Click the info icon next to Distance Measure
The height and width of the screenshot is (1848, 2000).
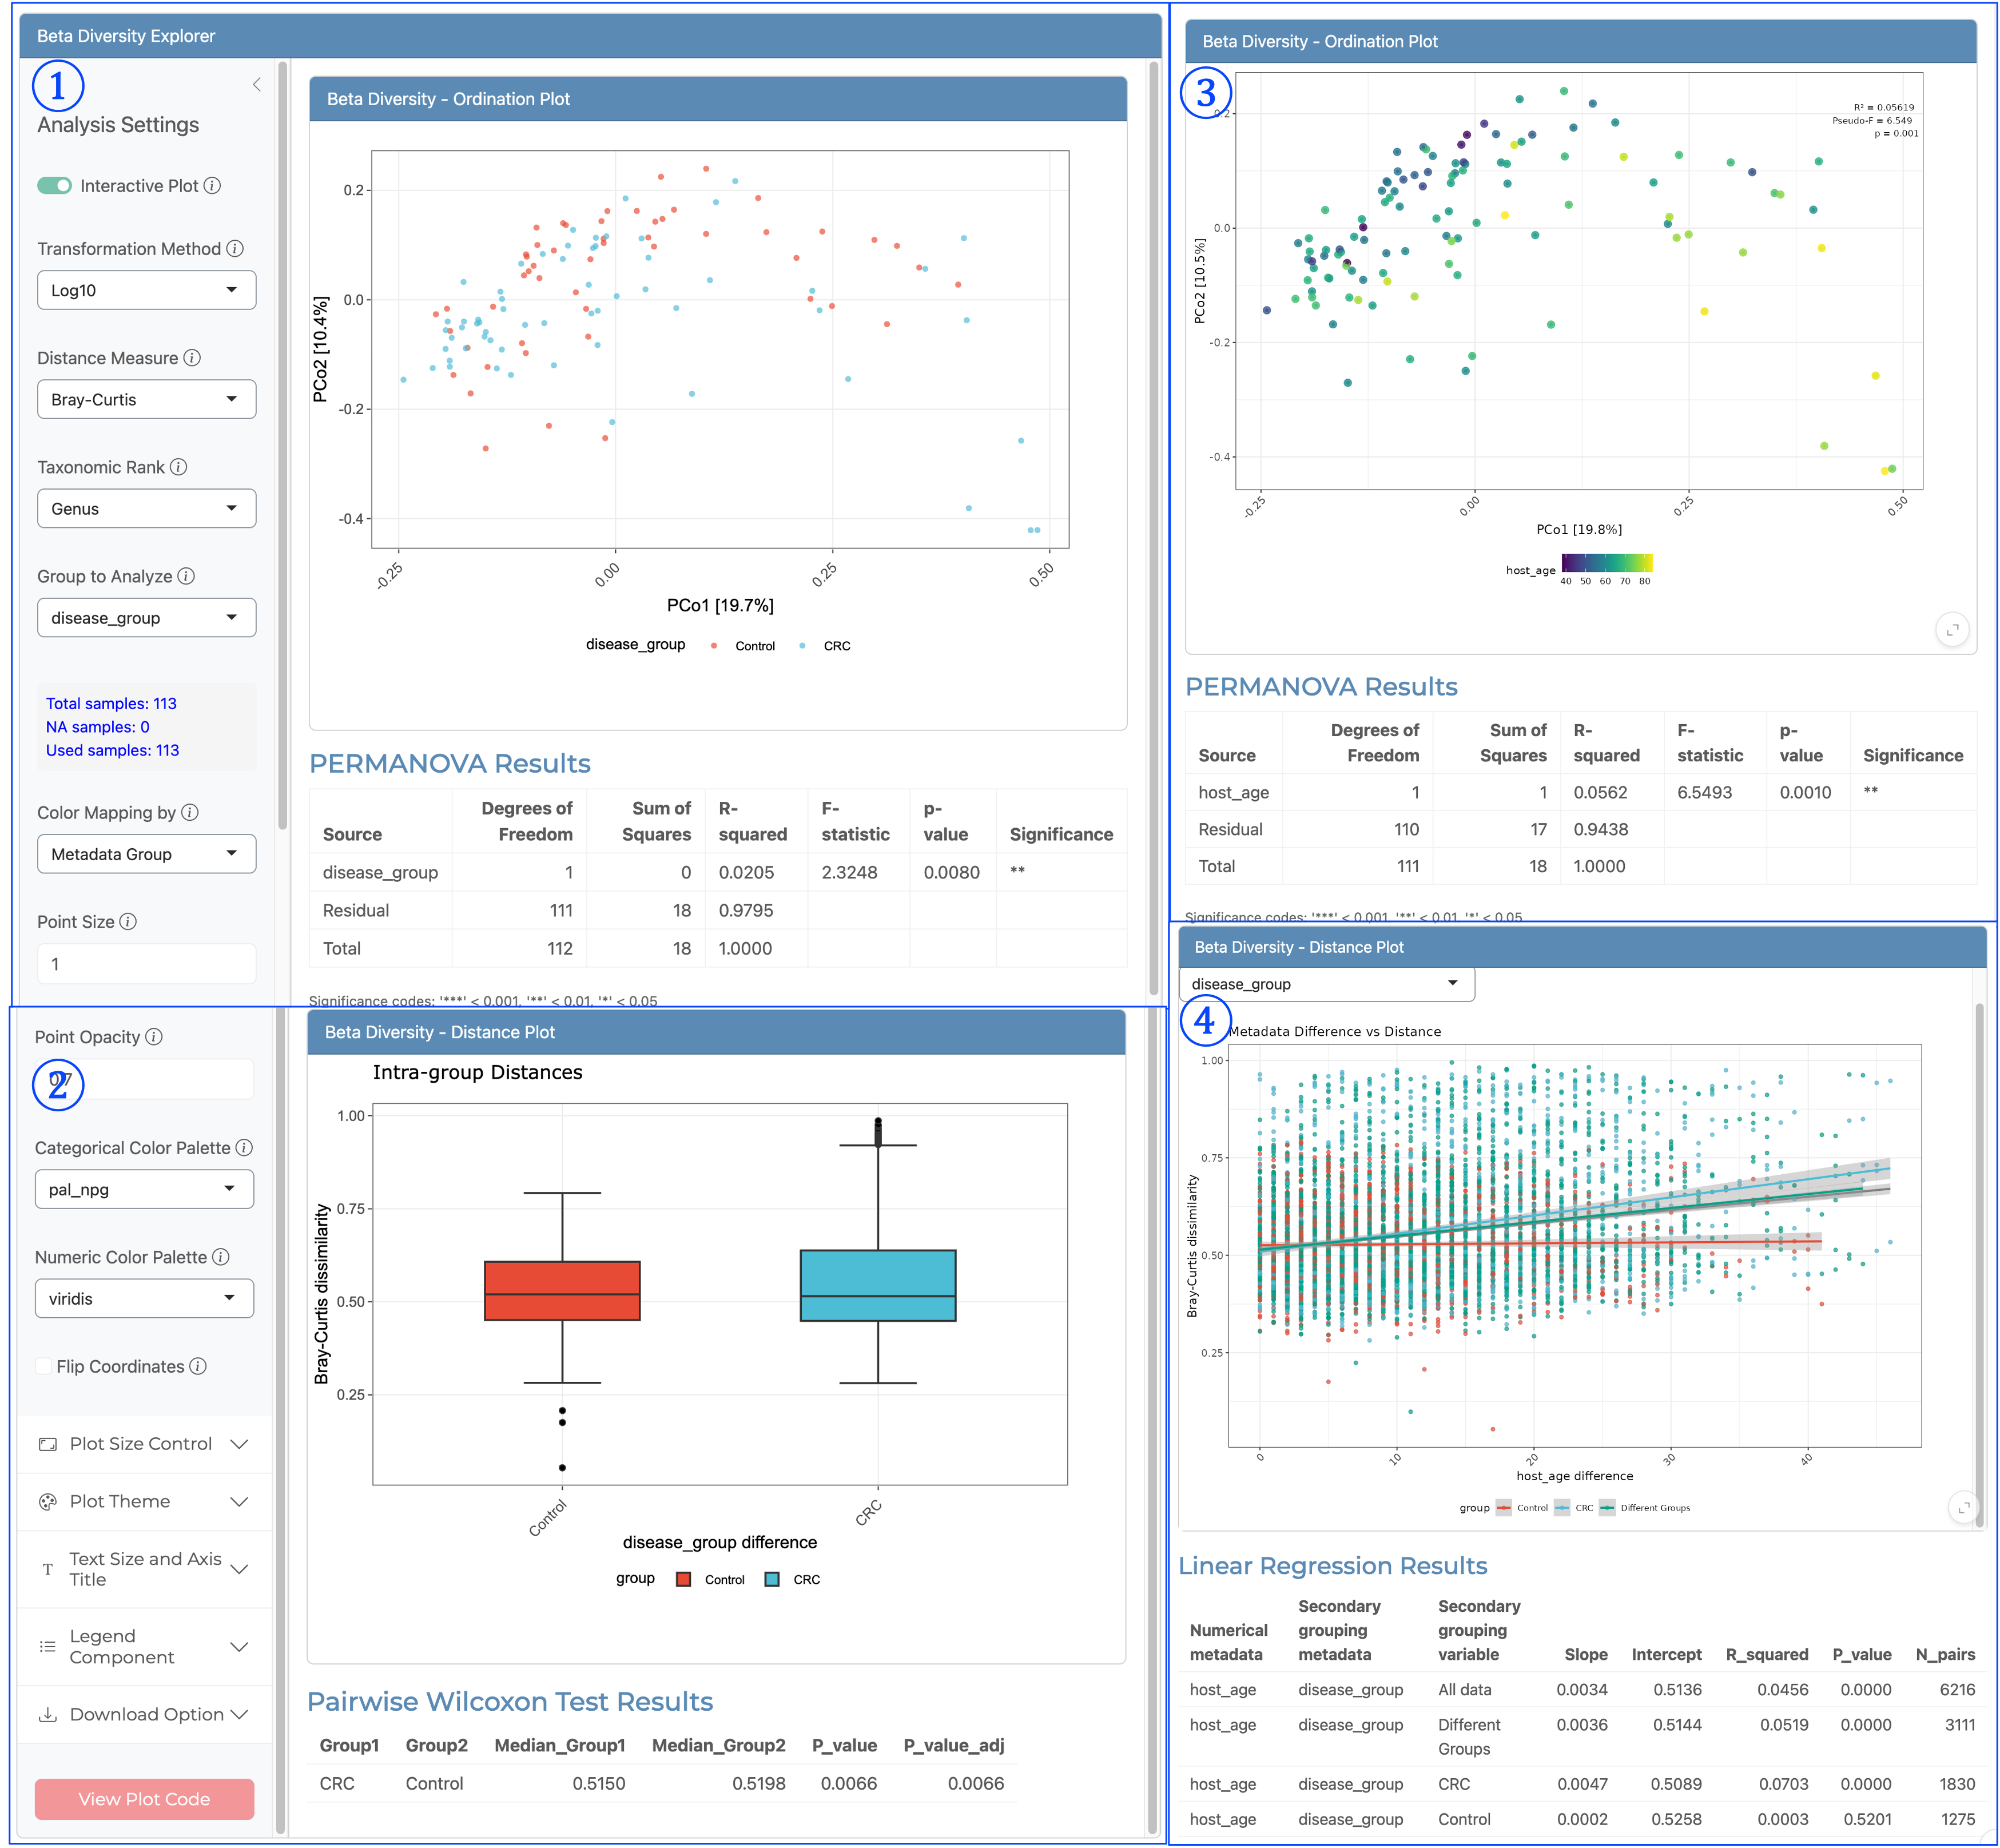tap(192, 358)
